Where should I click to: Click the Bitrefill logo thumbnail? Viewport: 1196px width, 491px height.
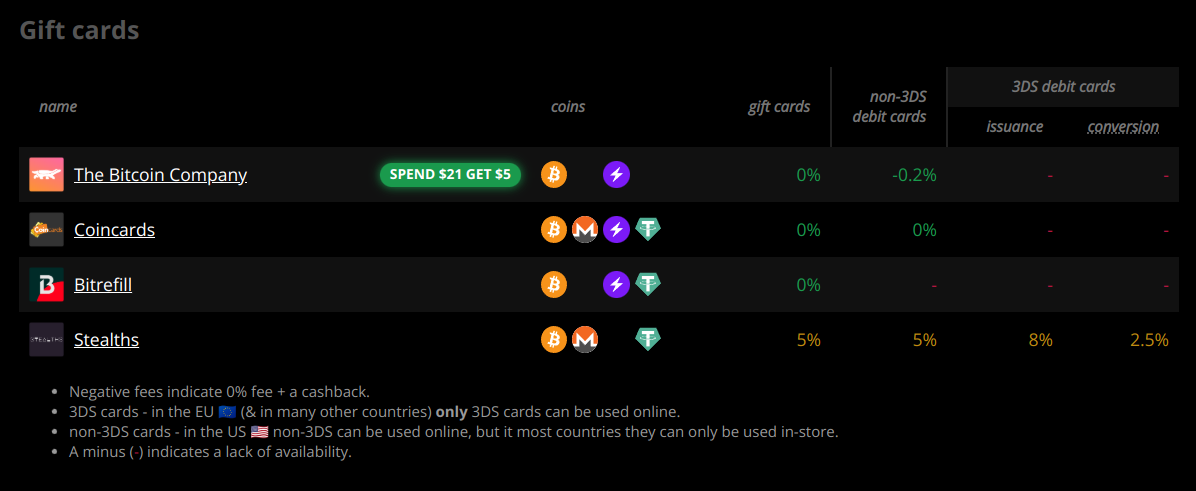tap(47, 284)
